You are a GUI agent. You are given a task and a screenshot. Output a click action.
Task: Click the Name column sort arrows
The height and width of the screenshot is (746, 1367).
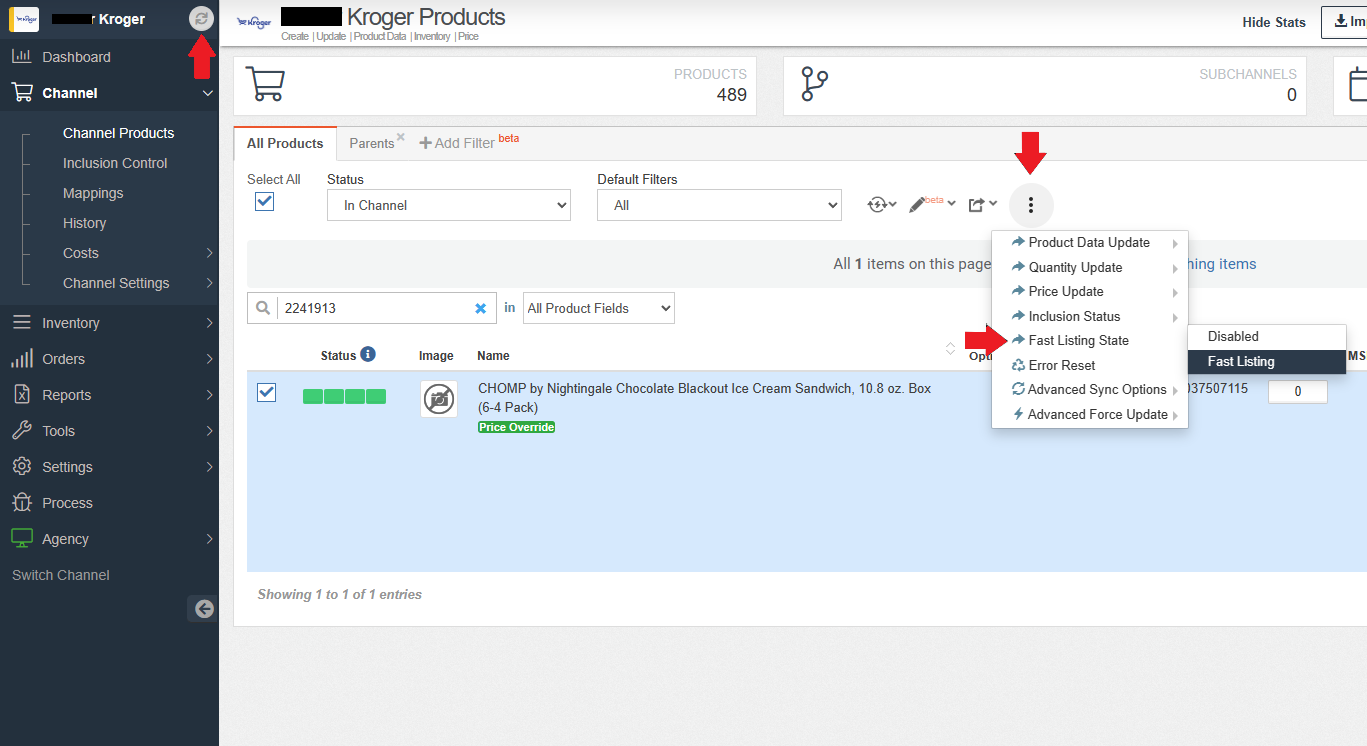click(950, 349)
